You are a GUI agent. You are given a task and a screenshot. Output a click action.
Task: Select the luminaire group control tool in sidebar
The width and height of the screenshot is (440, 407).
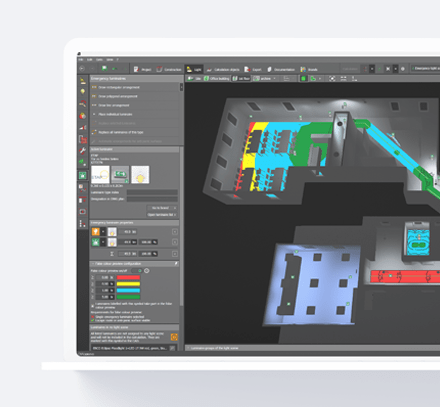(x=82, y=200)
